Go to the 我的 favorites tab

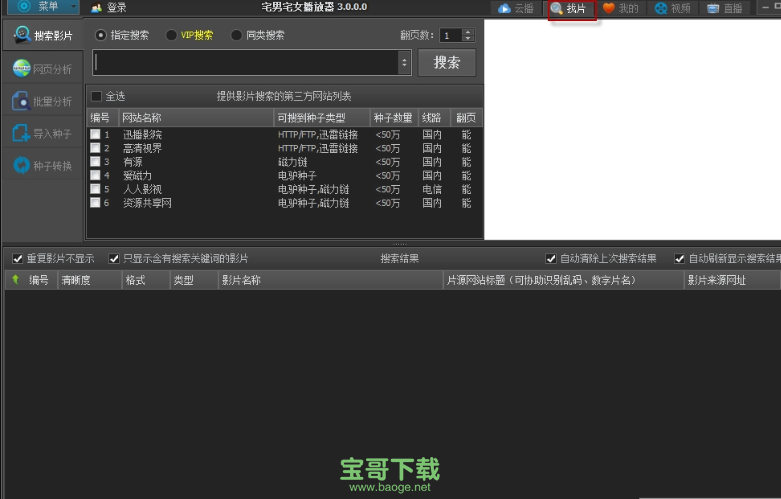point(621,8)
